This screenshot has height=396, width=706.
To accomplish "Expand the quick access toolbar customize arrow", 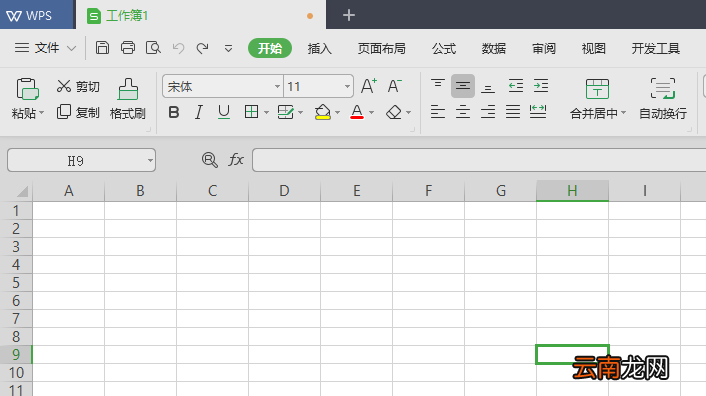I will [228, 48].
